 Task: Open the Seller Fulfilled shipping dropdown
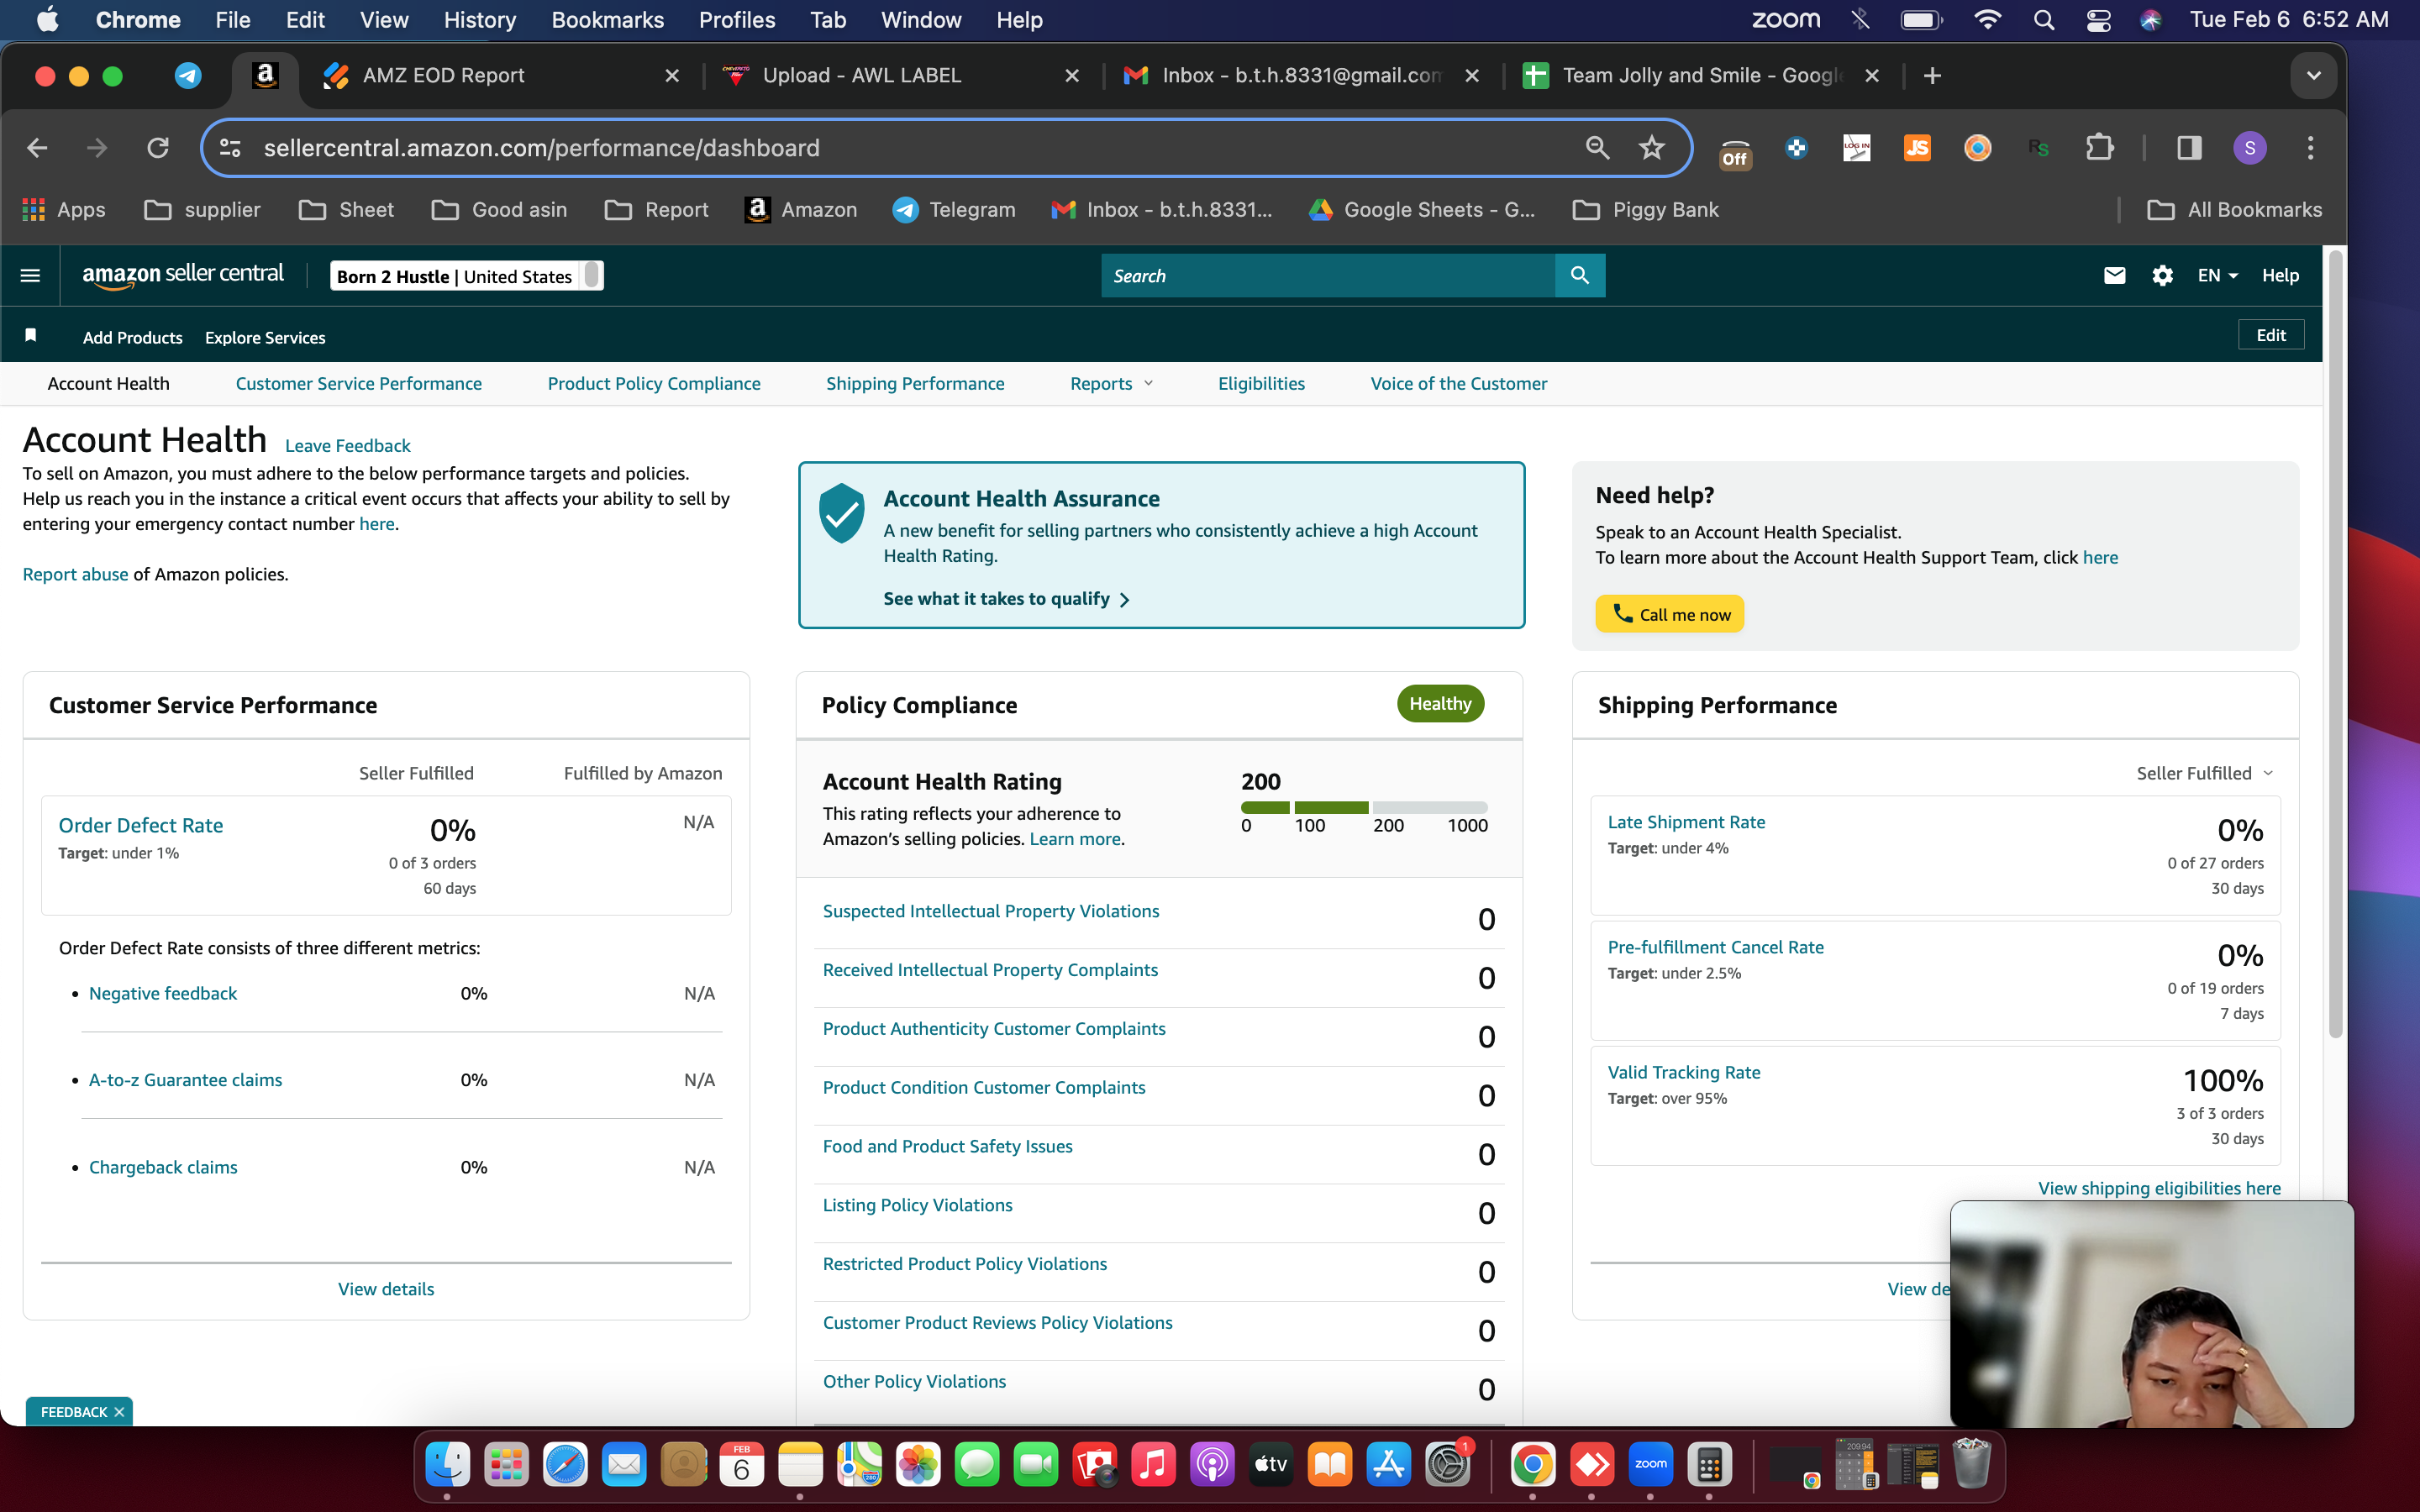click(x=2204, y=773)
